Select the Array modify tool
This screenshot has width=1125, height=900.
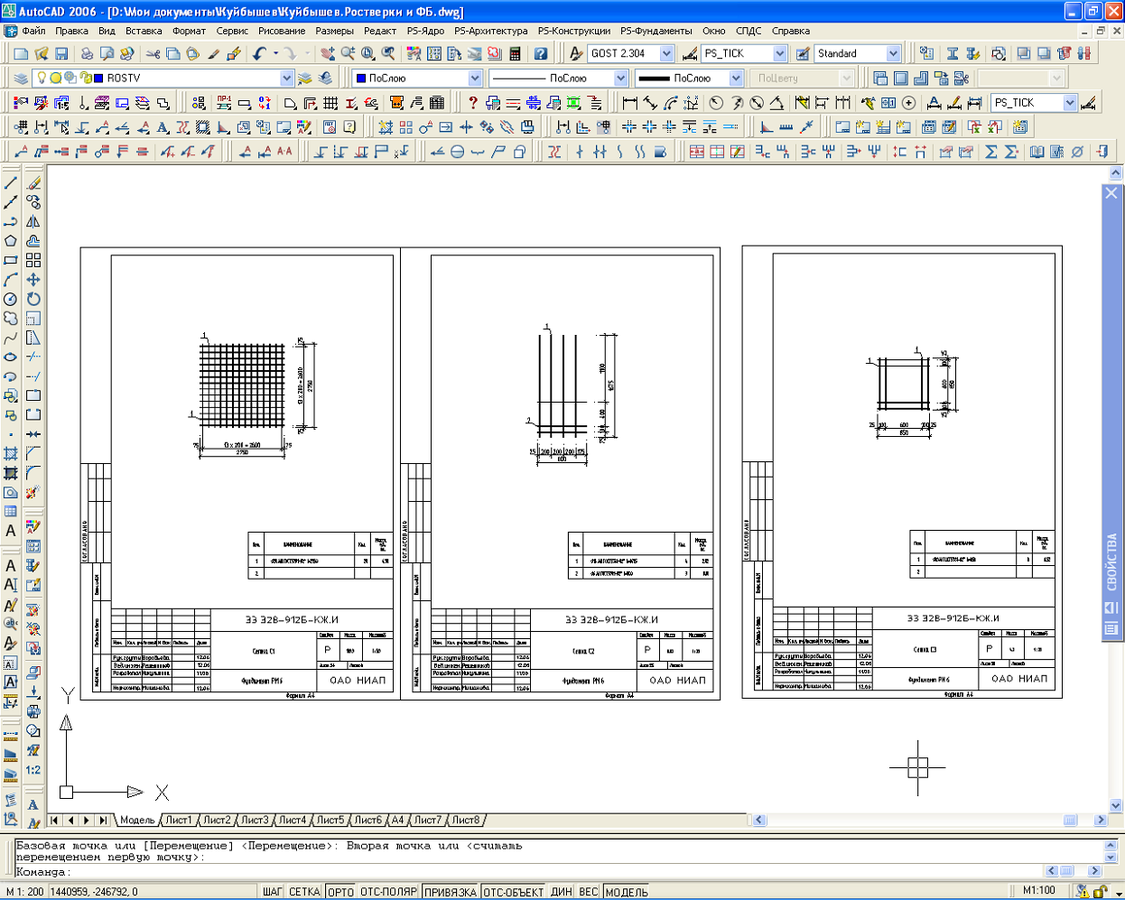[x=33, y=261]
